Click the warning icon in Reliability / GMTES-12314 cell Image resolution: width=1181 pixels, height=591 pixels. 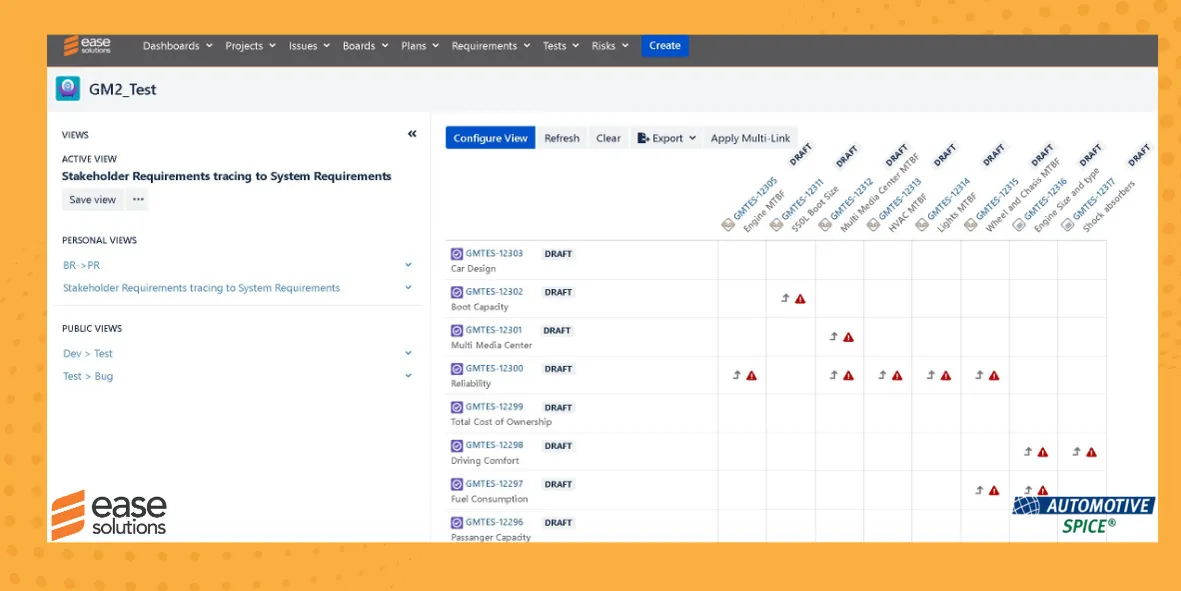(x=945, y=376)
